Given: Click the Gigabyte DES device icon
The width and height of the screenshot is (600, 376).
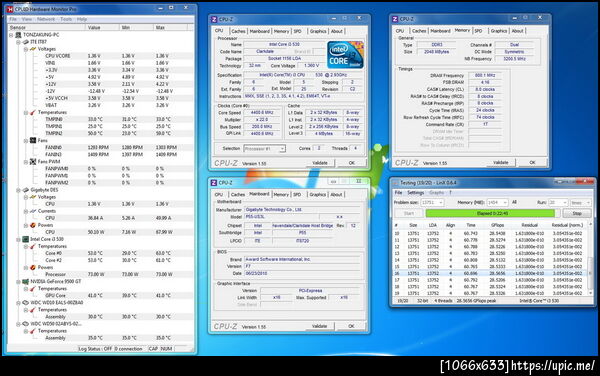Looking at the screenshot, I should 26,190.
